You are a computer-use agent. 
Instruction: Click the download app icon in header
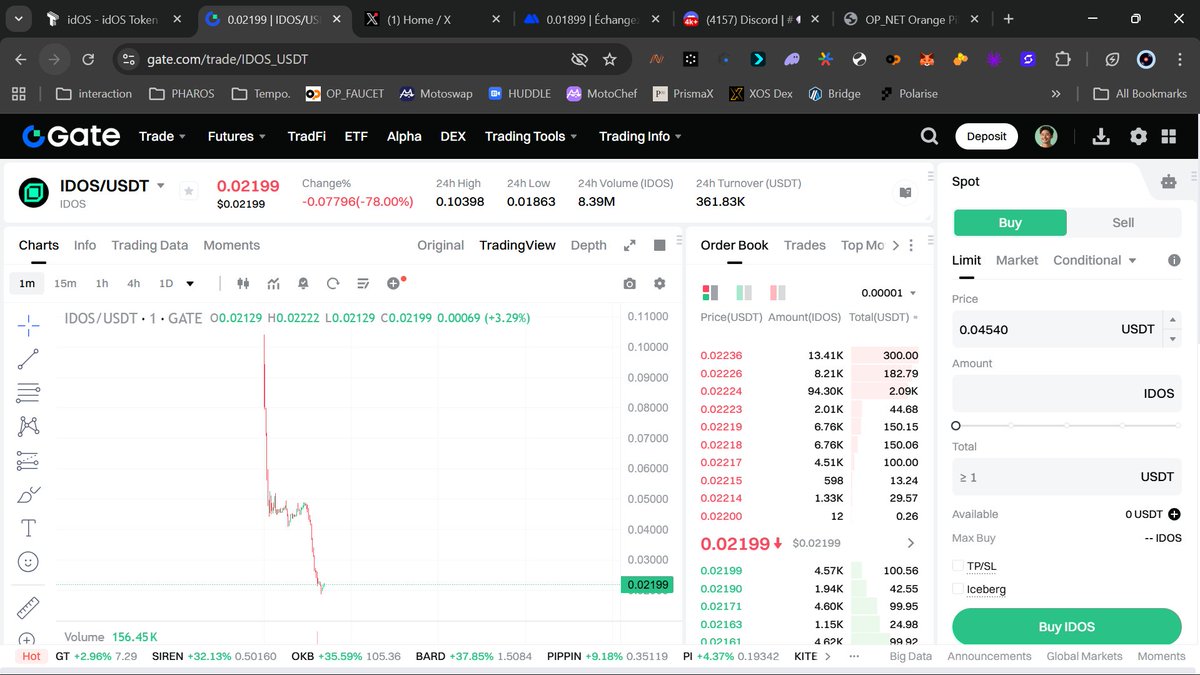coord(1101,137)
